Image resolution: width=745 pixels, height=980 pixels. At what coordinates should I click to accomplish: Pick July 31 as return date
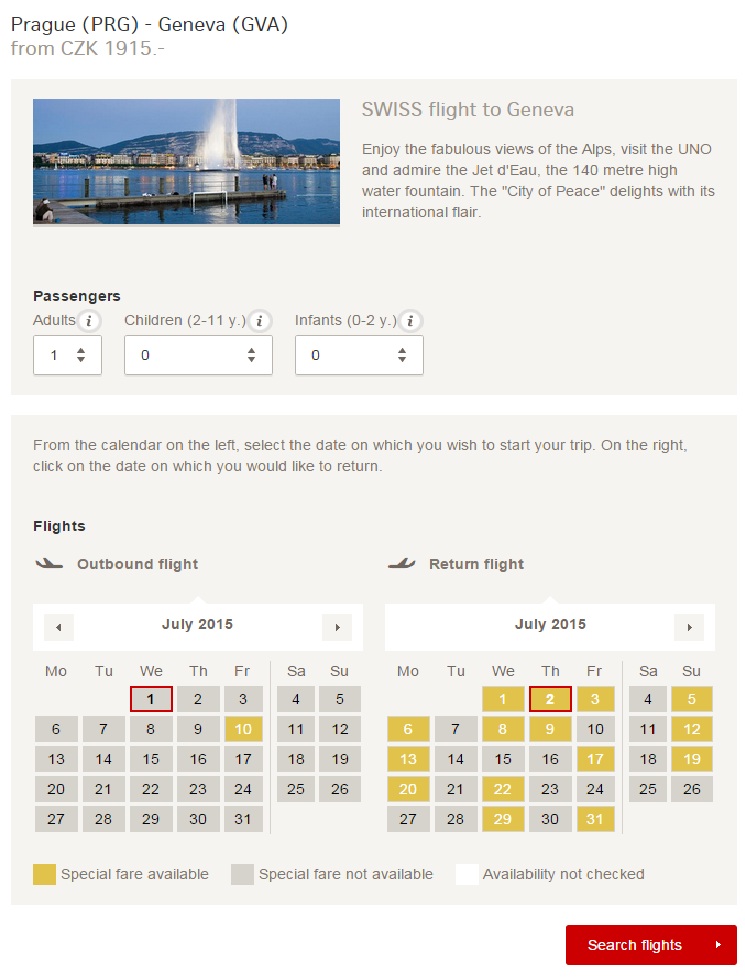[x=595, y=819]
